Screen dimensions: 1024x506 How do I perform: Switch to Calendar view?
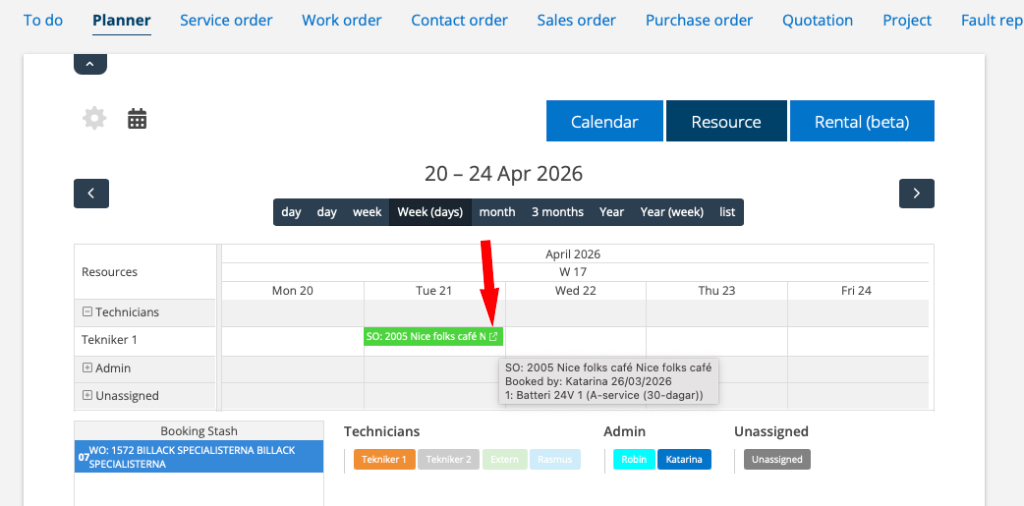pyautogui.click(x=604, y=121)
